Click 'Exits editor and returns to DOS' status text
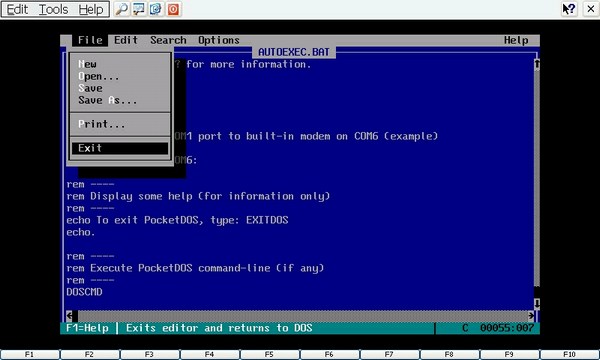 219,328
